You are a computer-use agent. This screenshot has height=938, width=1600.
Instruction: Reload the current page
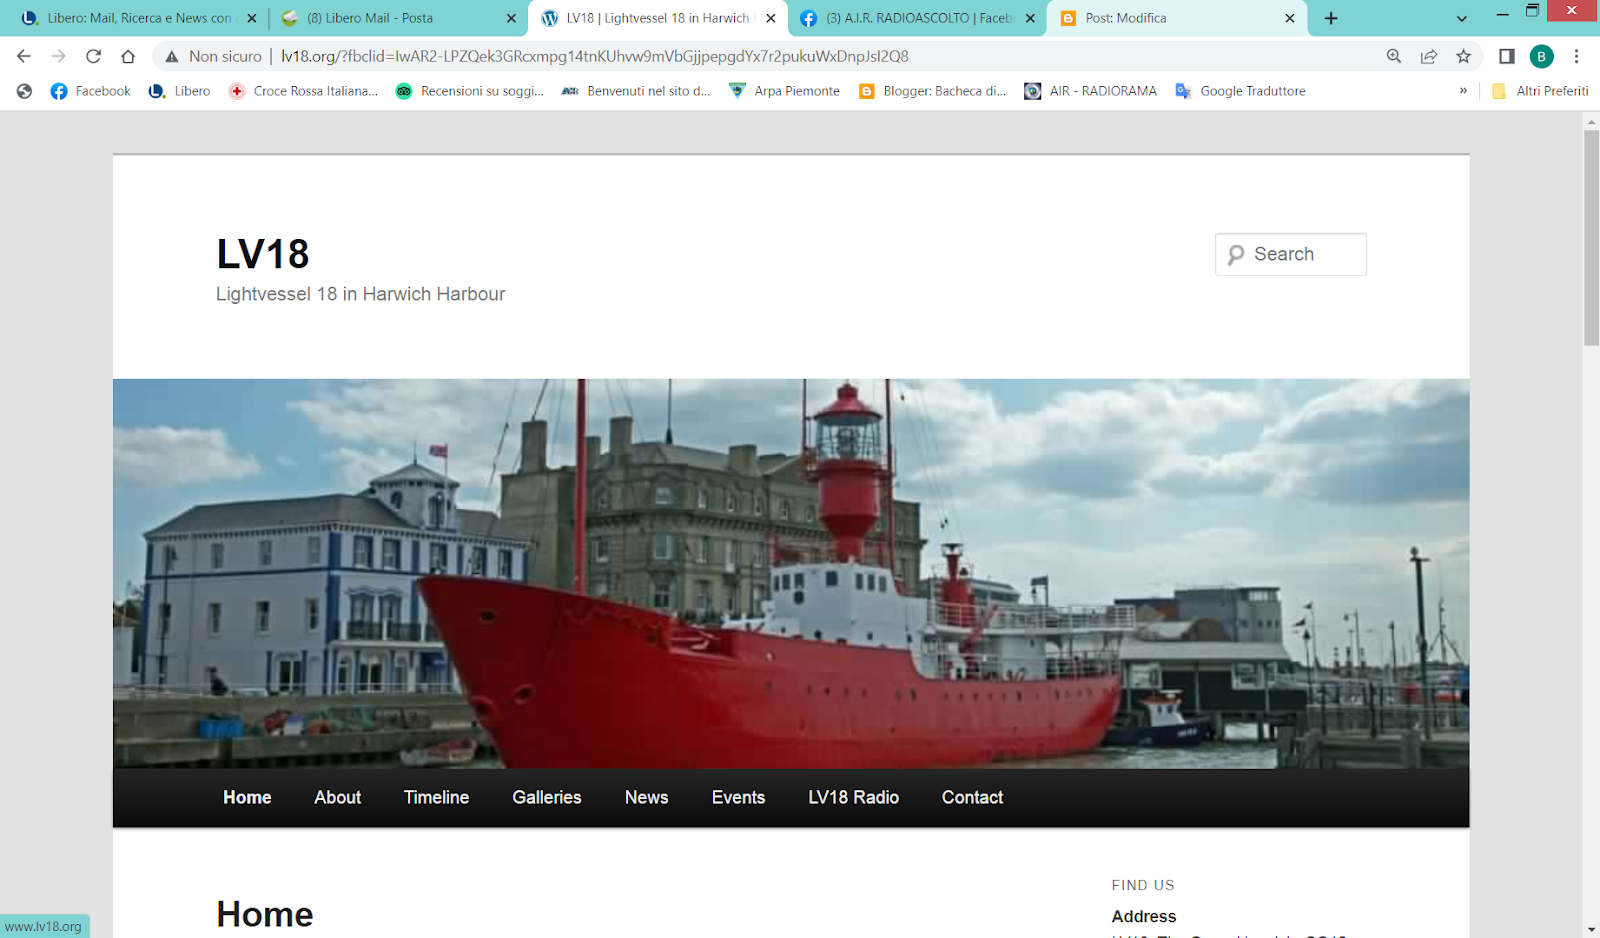93,56
